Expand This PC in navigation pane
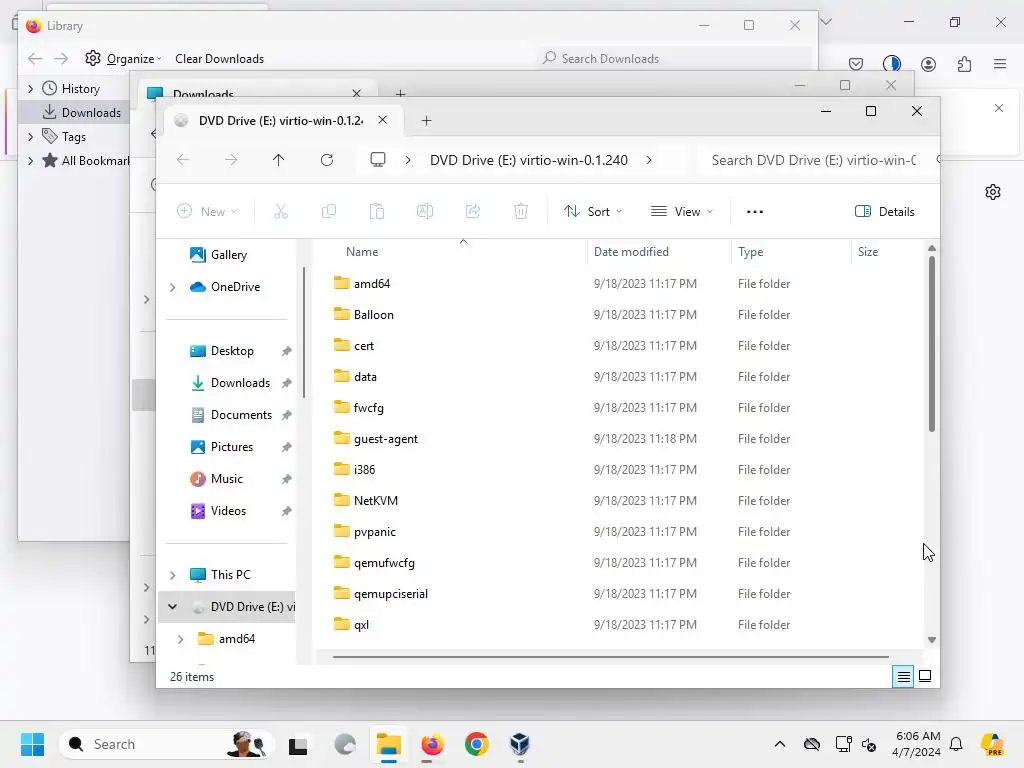Screen dimensions: 1024x768 point(172,575)
